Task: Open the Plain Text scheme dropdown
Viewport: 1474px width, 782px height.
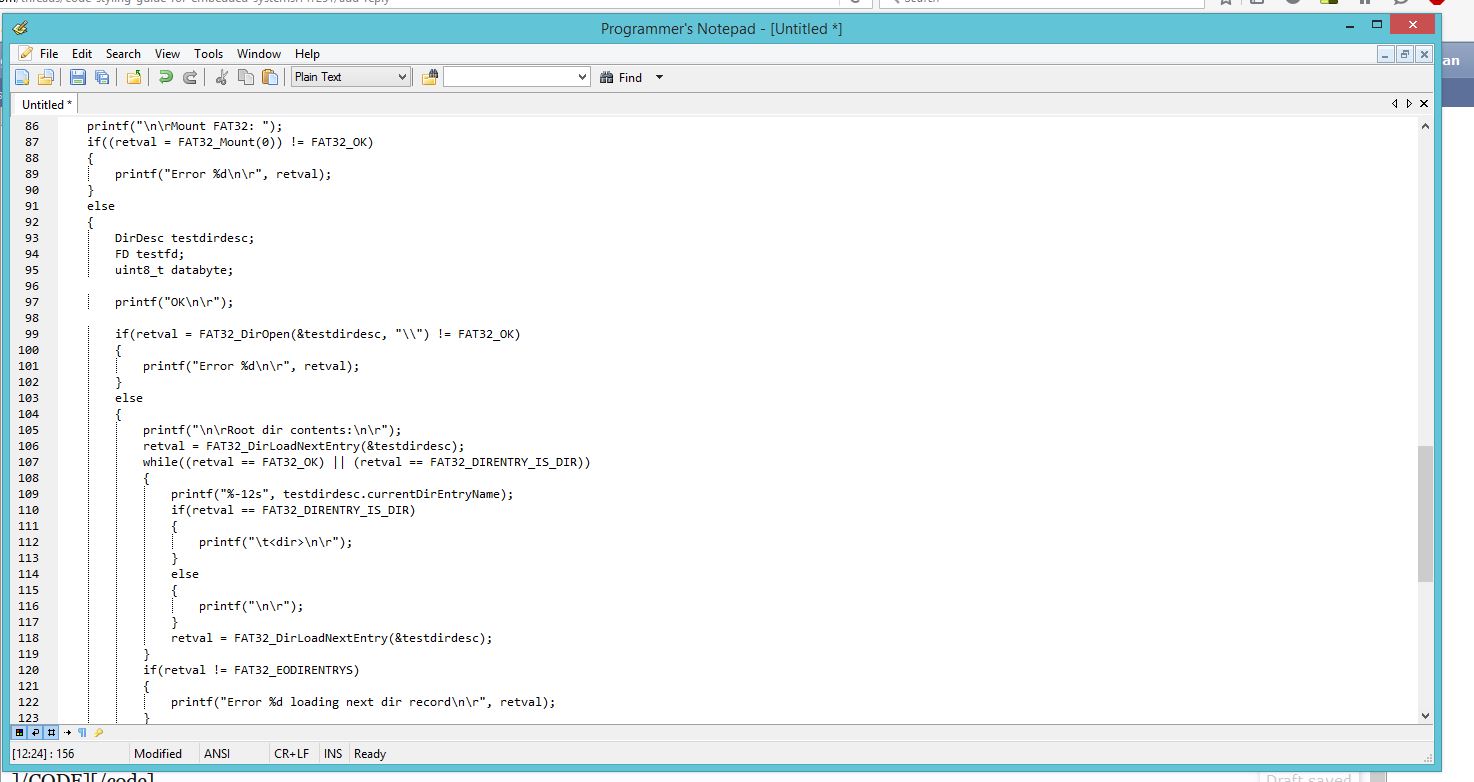Action: tap(351, 77)
